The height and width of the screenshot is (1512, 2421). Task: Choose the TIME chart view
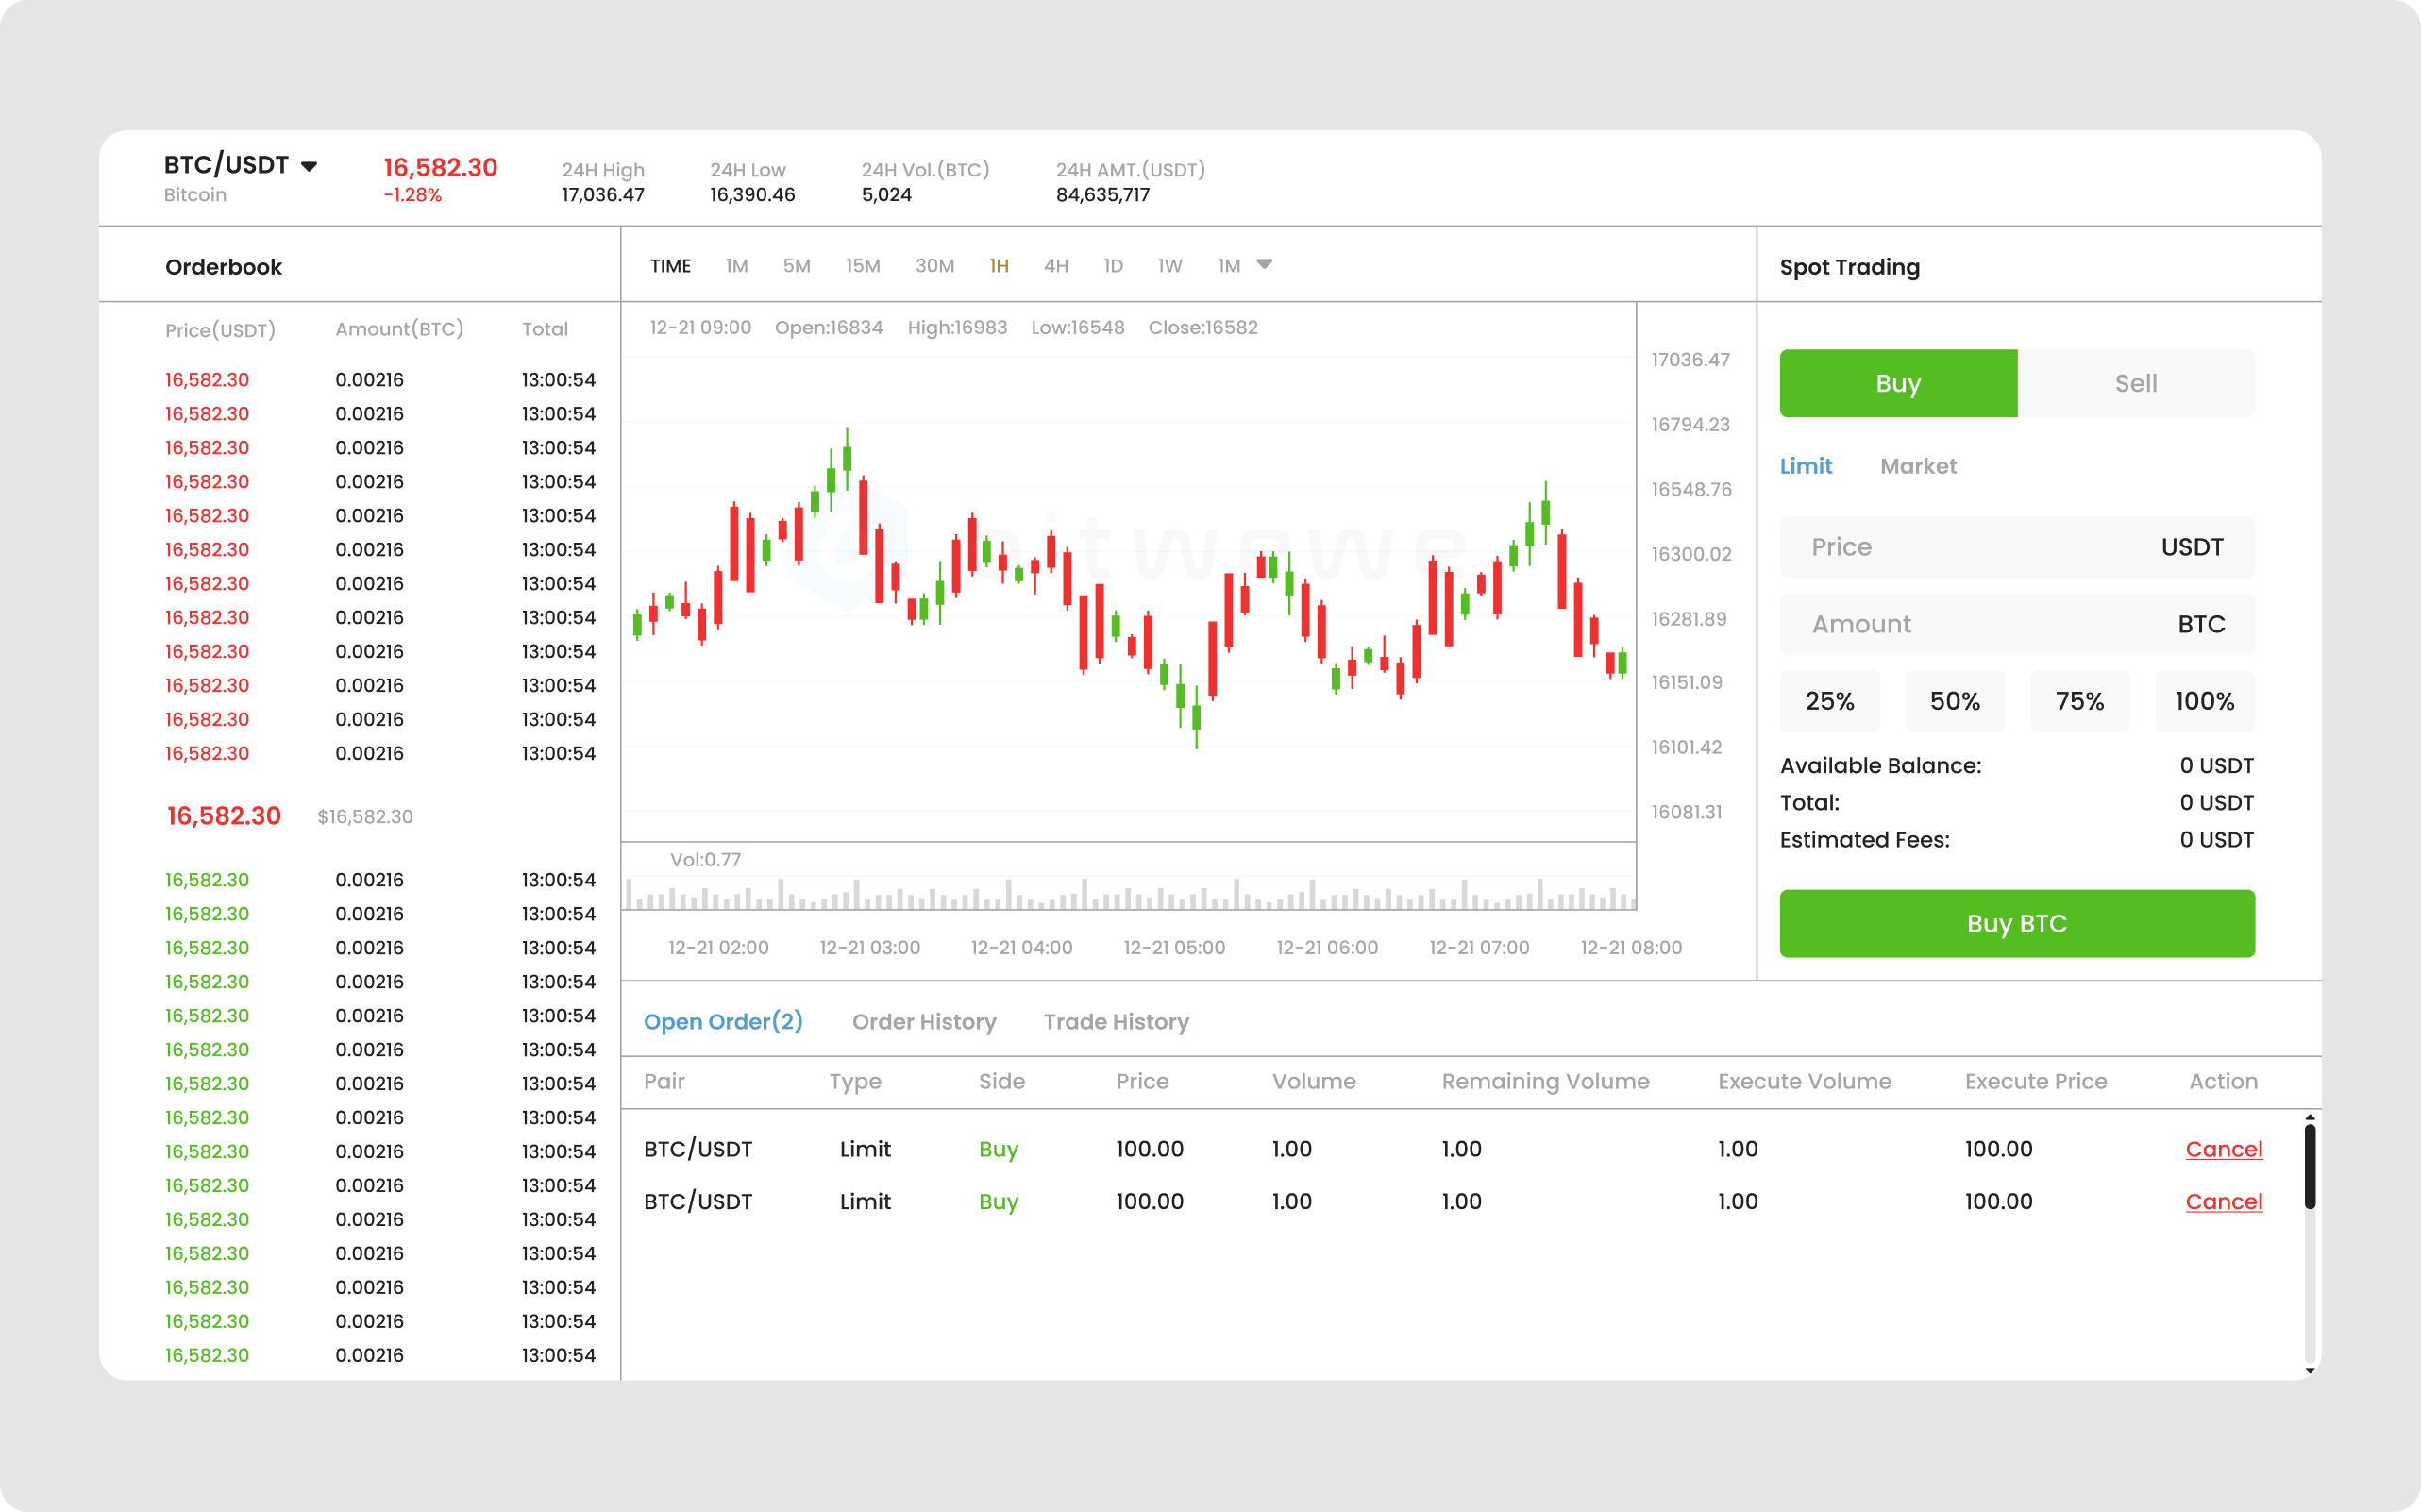[x=670, y=266]
